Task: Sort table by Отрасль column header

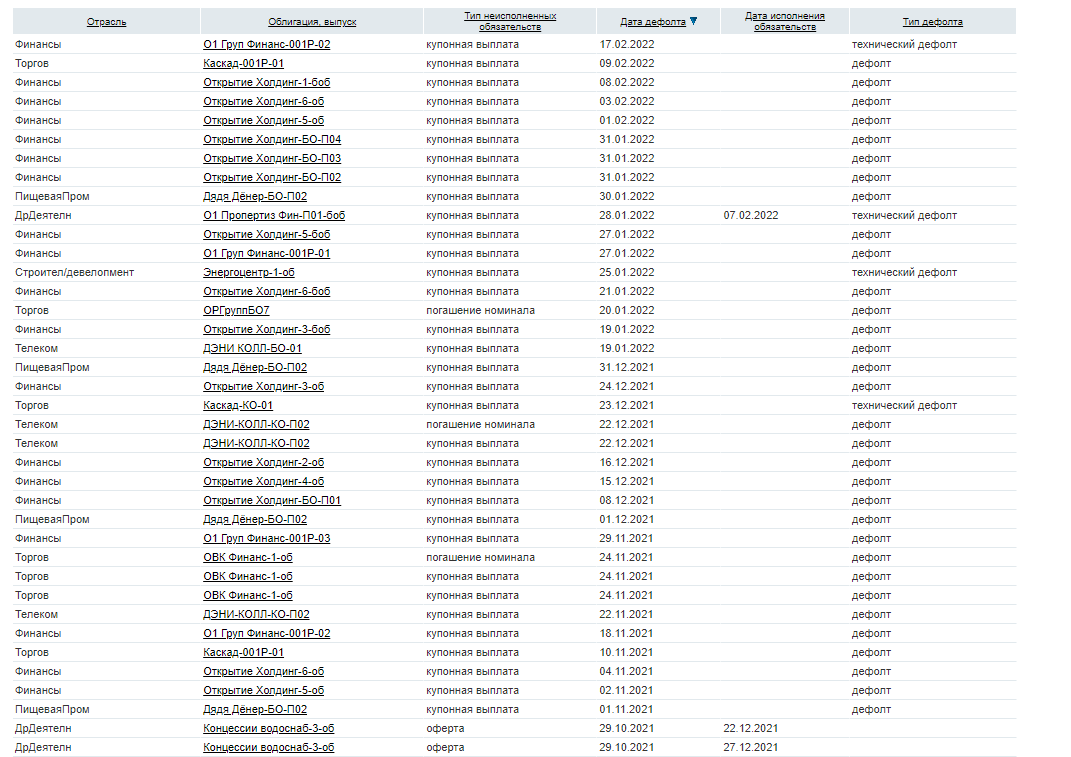Action: pos(107,22)
